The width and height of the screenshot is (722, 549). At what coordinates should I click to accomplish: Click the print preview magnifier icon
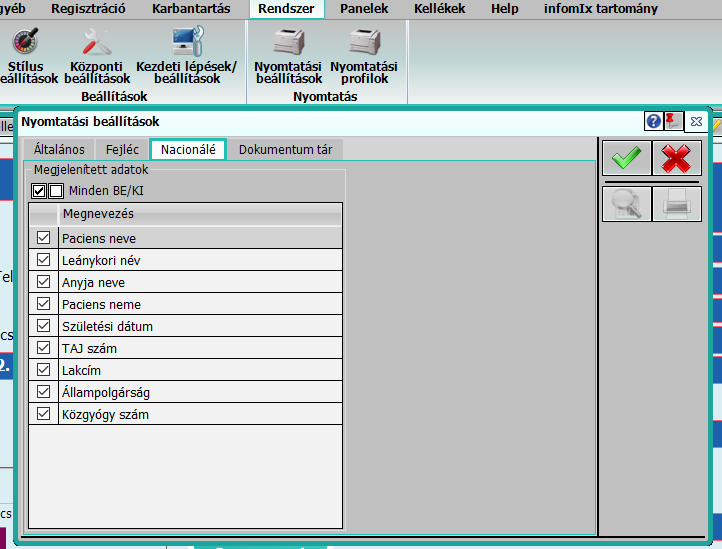(627, 204)
